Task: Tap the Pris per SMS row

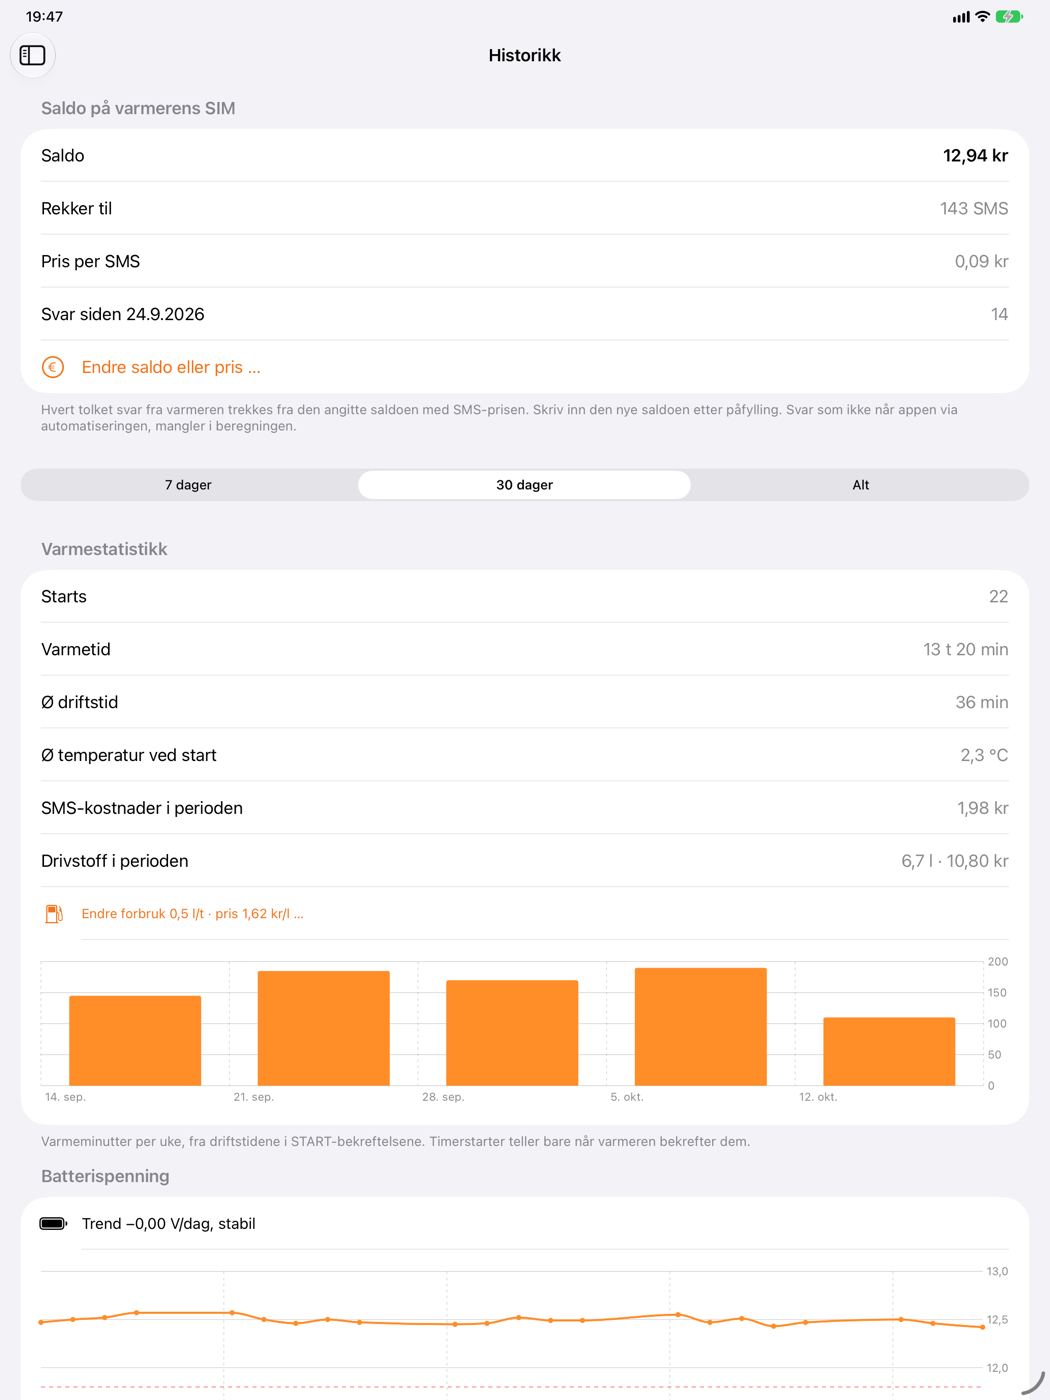Action: click(x=524, y=261)
